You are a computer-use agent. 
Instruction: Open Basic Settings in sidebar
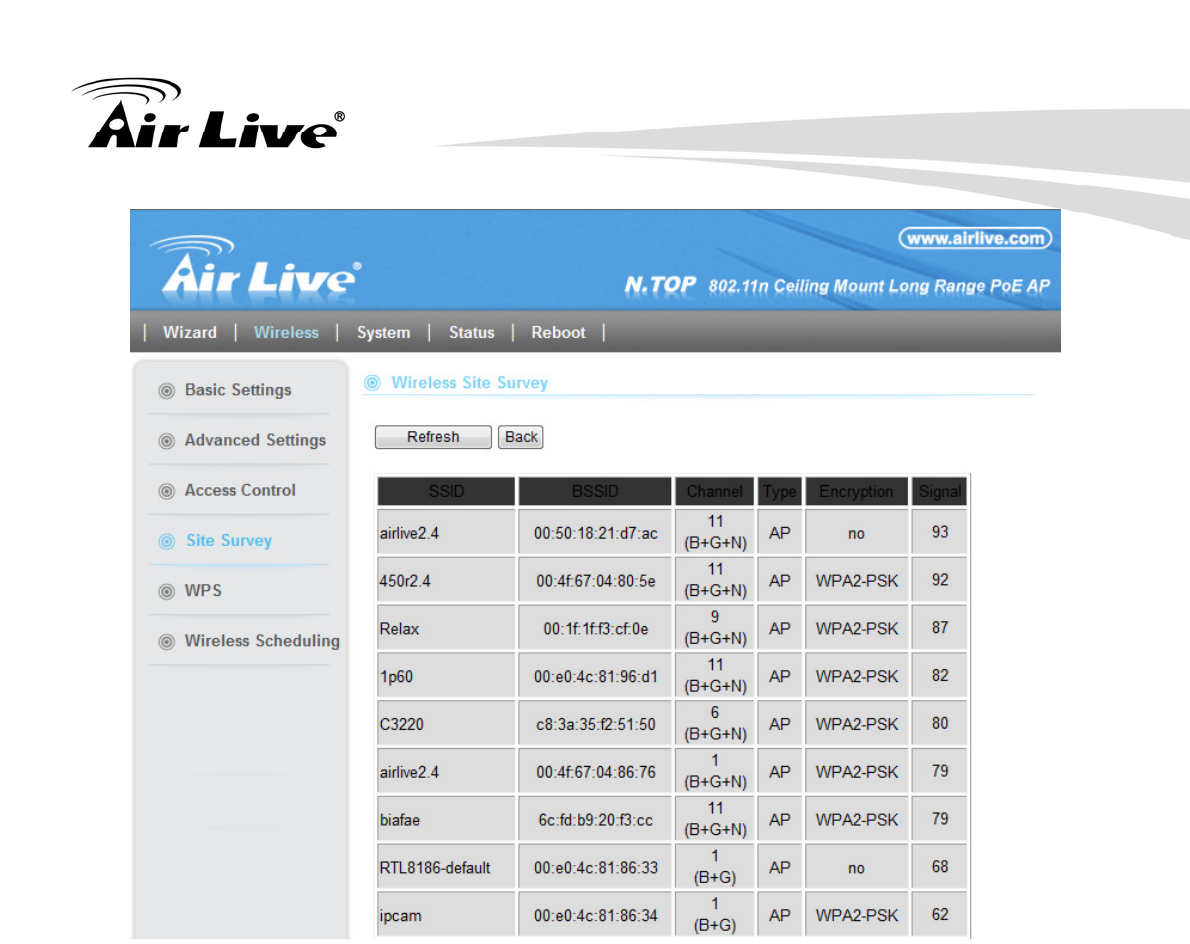[238, 390]
